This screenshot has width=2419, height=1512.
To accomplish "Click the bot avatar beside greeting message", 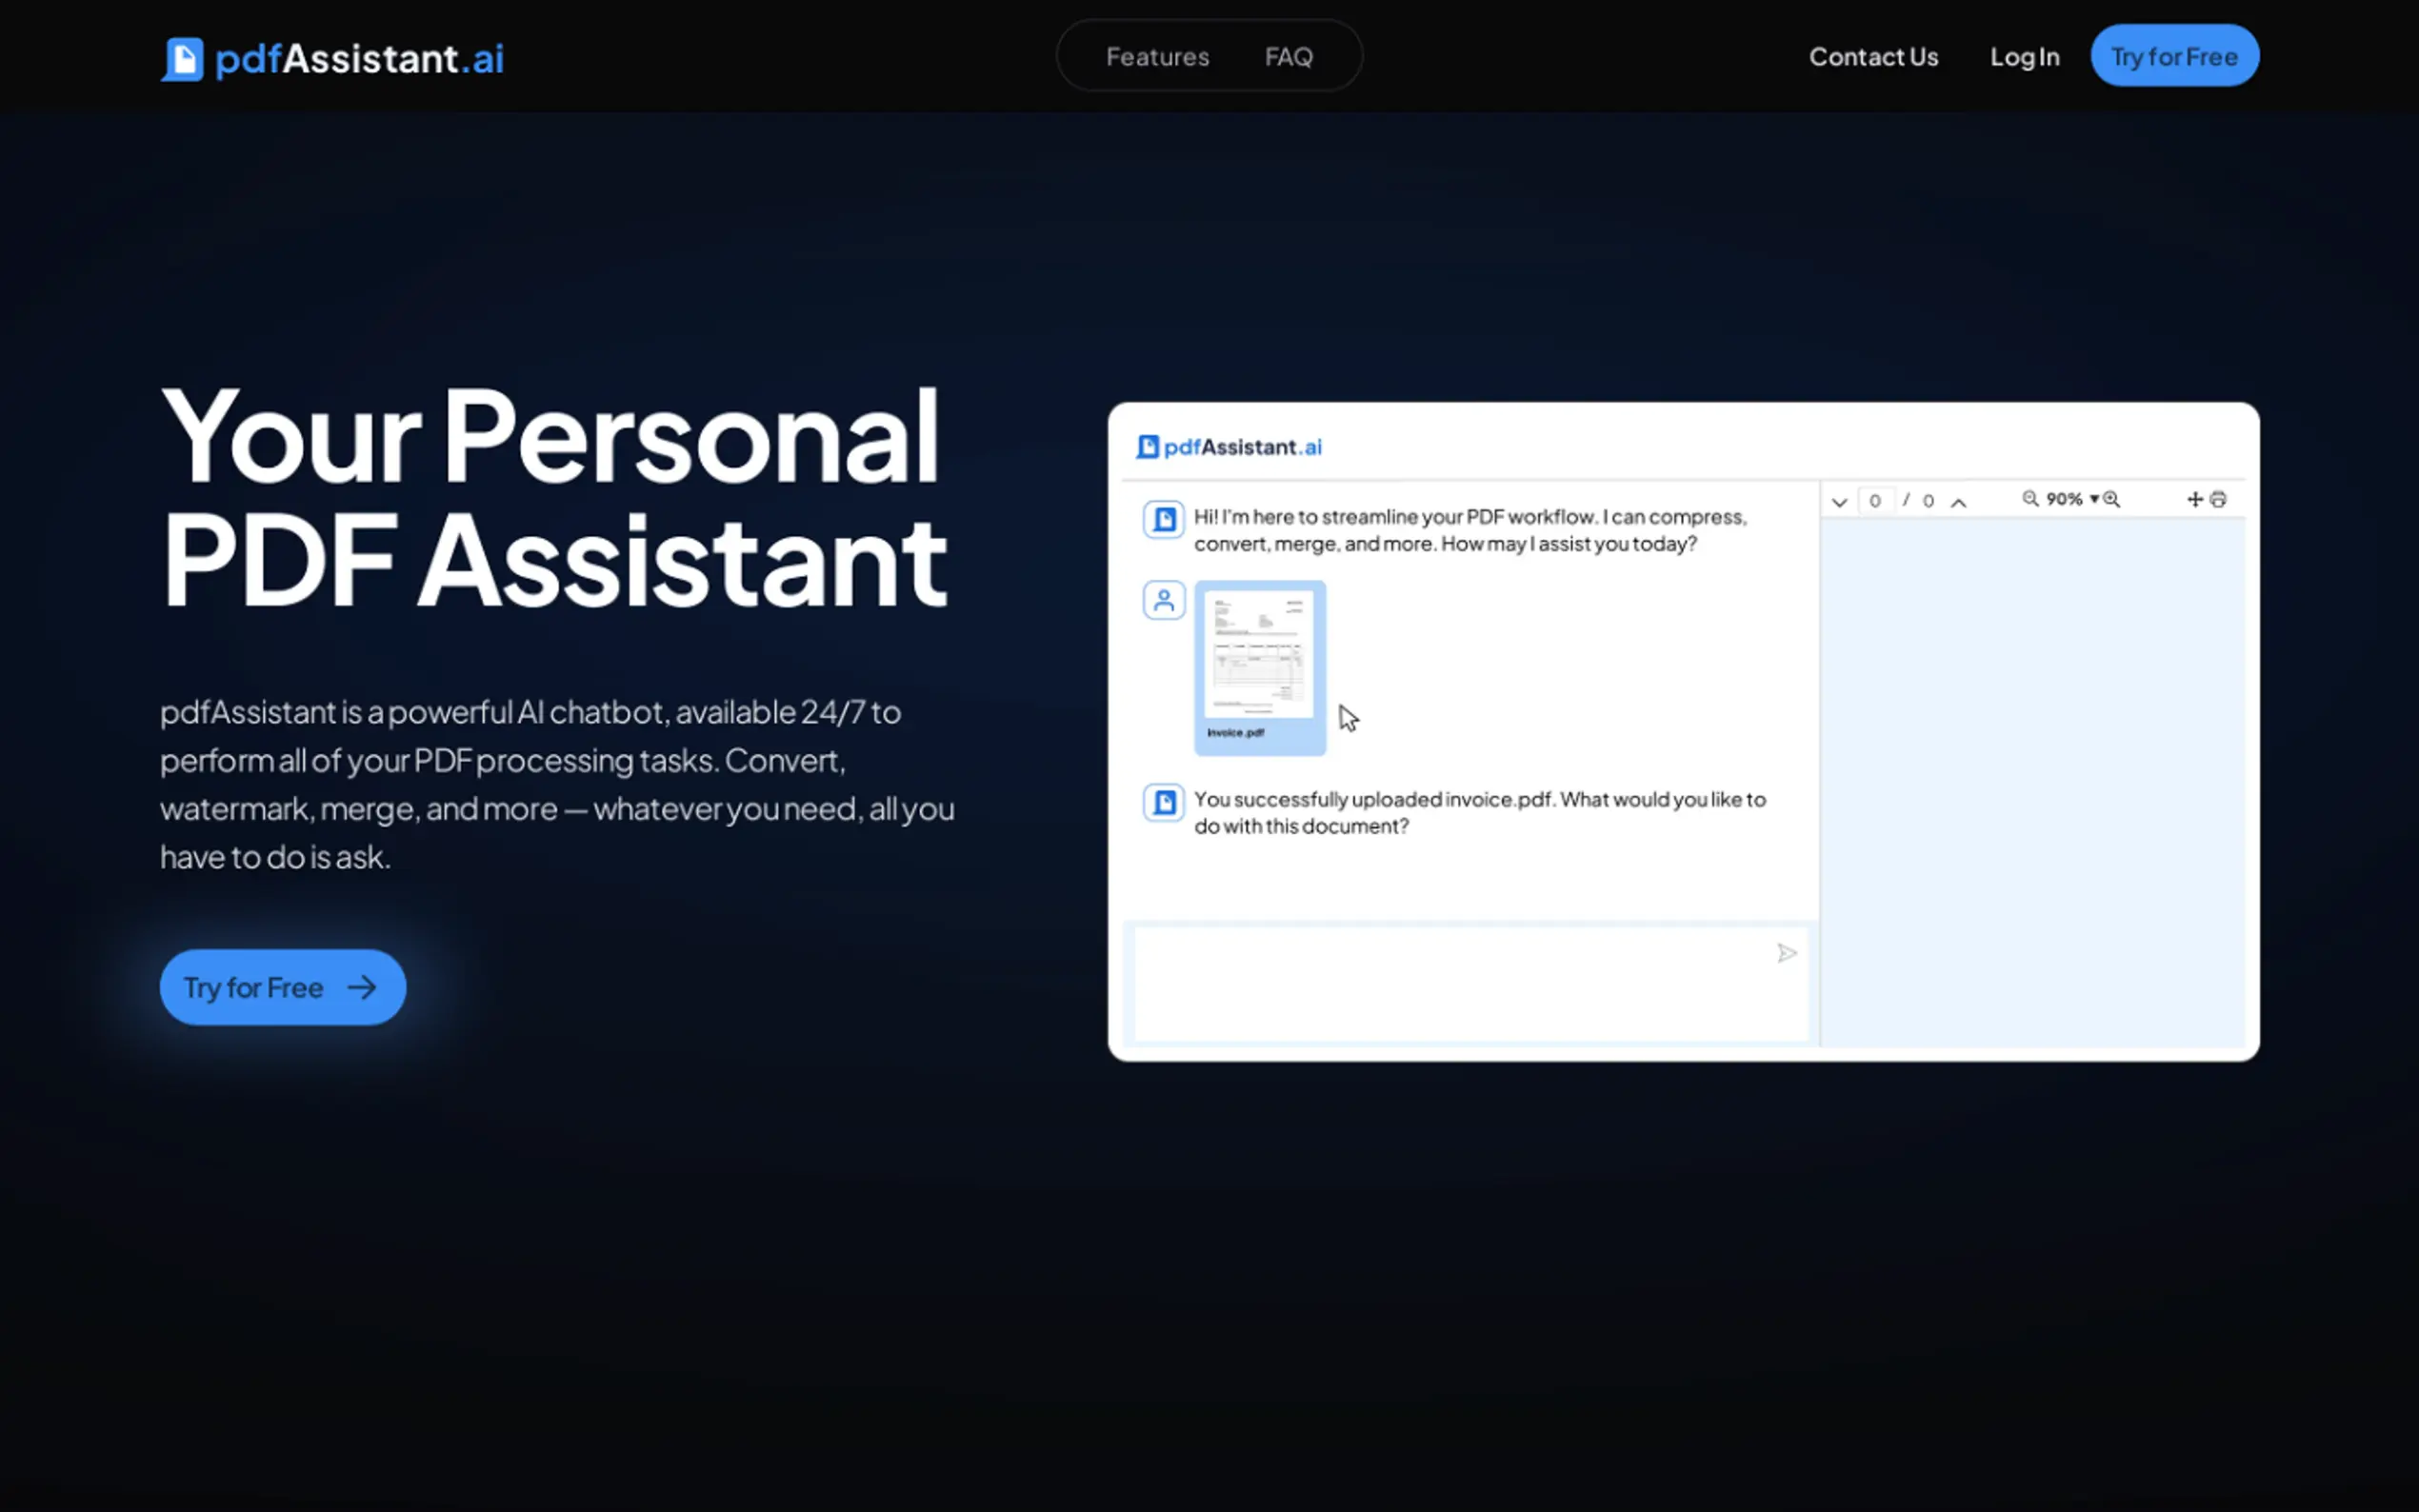I will click(x=1163, y=519).
